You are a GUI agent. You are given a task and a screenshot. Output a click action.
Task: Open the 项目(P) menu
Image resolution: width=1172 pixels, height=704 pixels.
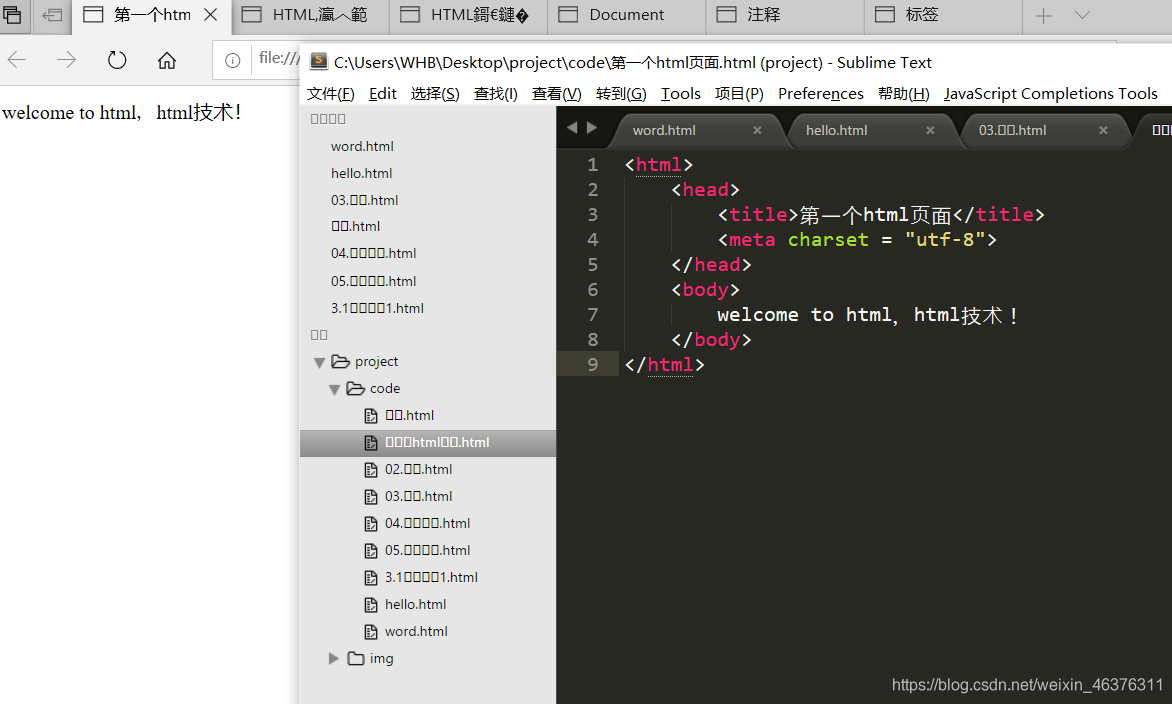pyautogui.click(x=739, y=93)
